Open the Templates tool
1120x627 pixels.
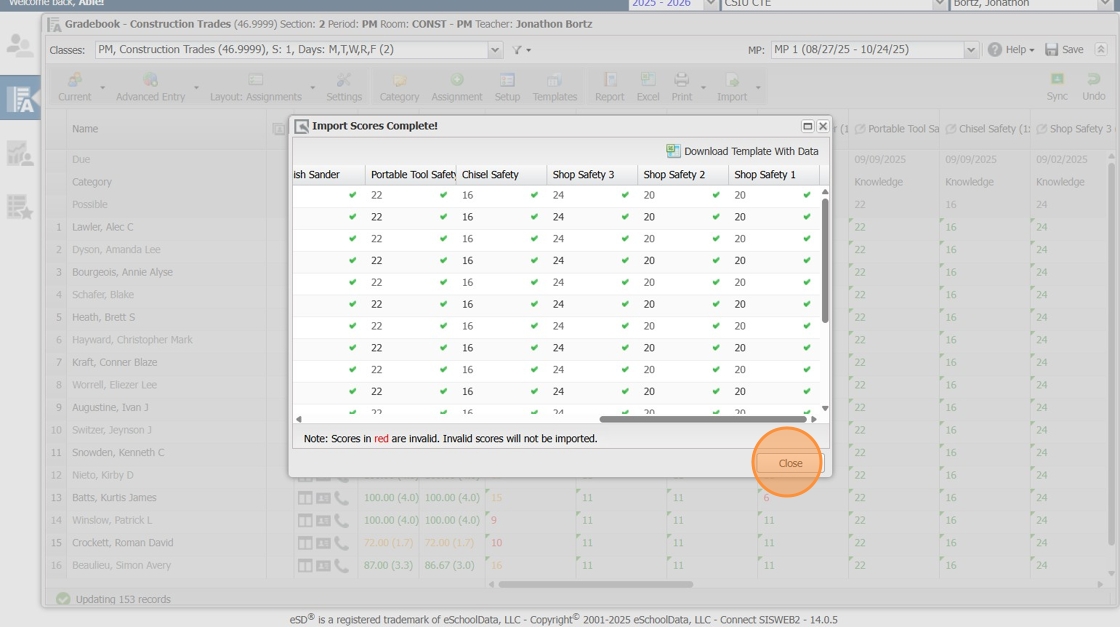point(554,87)
